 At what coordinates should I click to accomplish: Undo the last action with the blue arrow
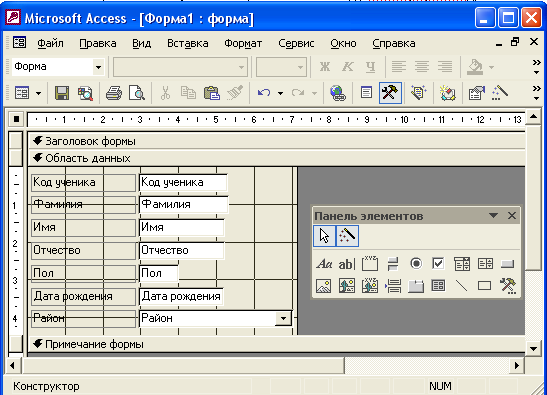click(x=264, y=93)
